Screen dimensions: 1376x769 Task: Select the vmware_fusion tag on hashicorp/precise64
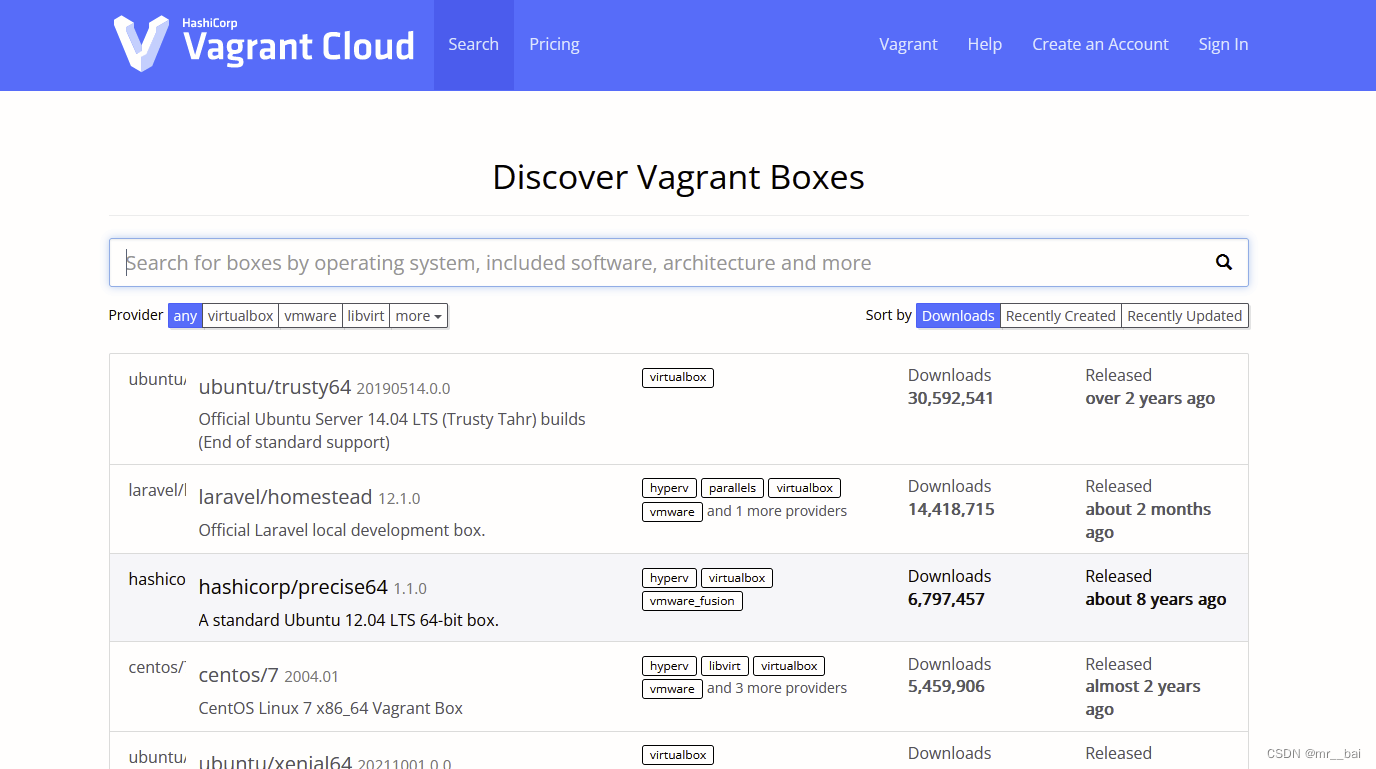coord(691,600)
